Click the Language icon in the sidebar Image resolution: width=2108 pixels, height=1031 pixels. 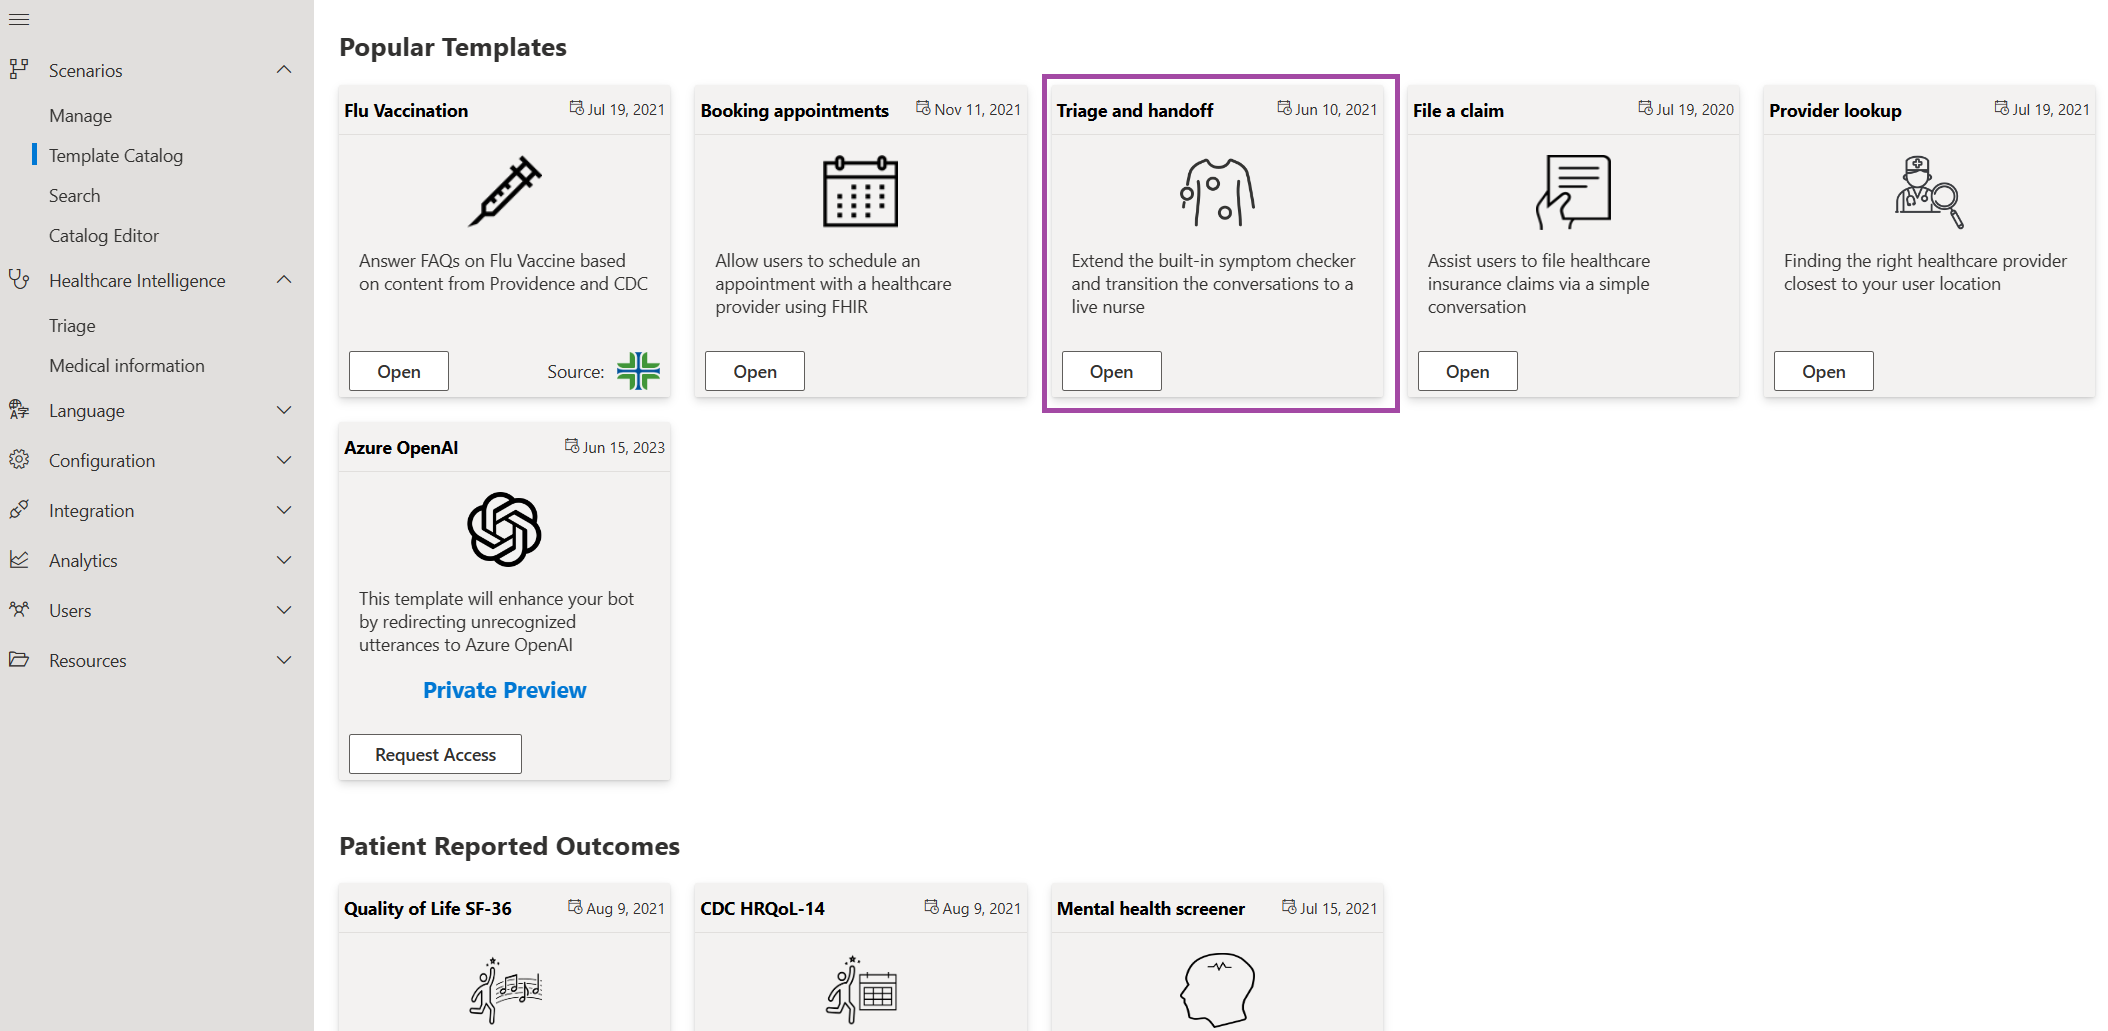[18, 410]
